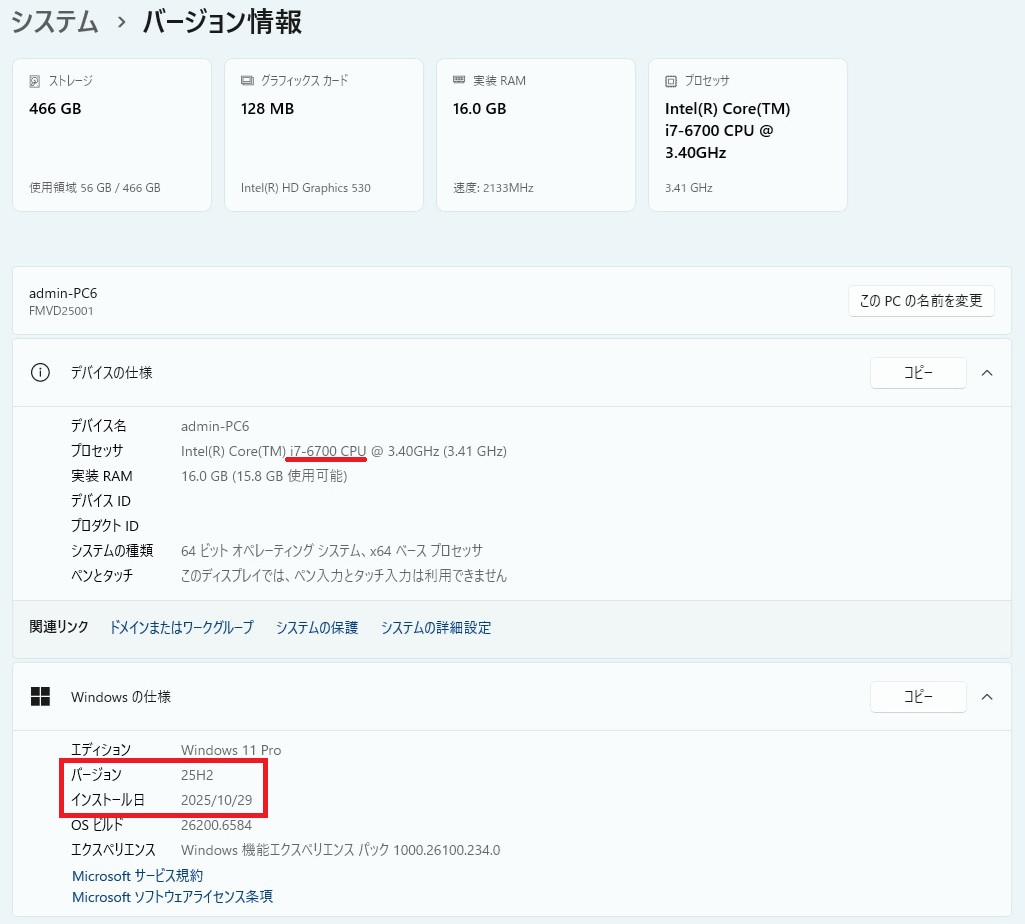Click the RAM icon in the 実装 RAM card
Screen dimensions: 1025x924
pos(459,80)
